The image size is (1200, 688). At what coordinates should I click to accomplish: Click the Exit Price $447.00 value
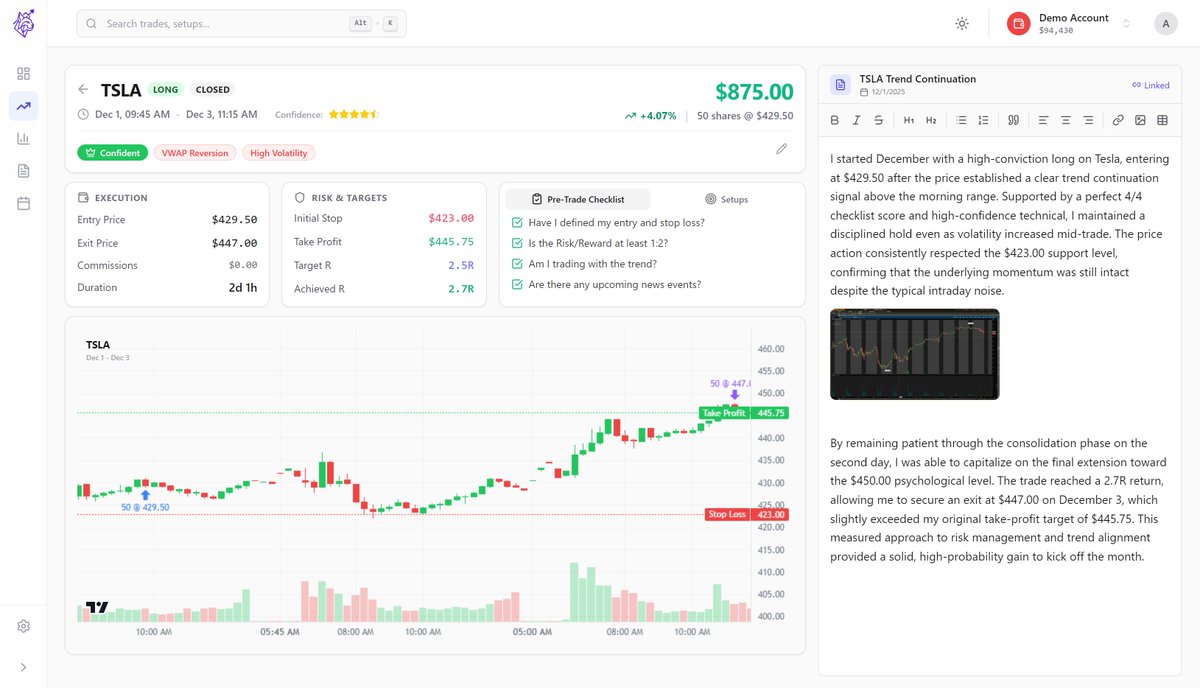coord(234,243)
